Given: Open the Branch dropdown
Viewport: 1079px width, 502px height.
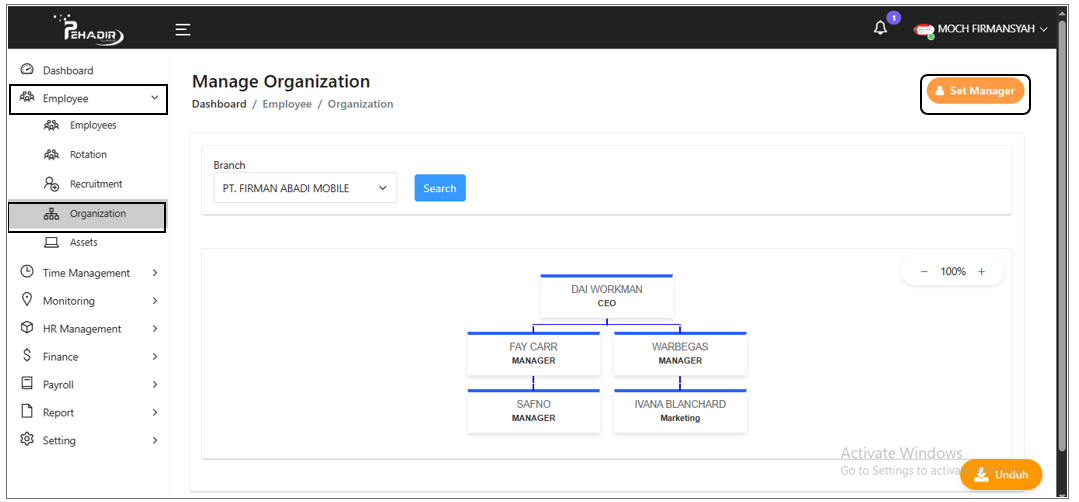Looking at the screenshot, I should pyautogui.click(x=306, y=188).
